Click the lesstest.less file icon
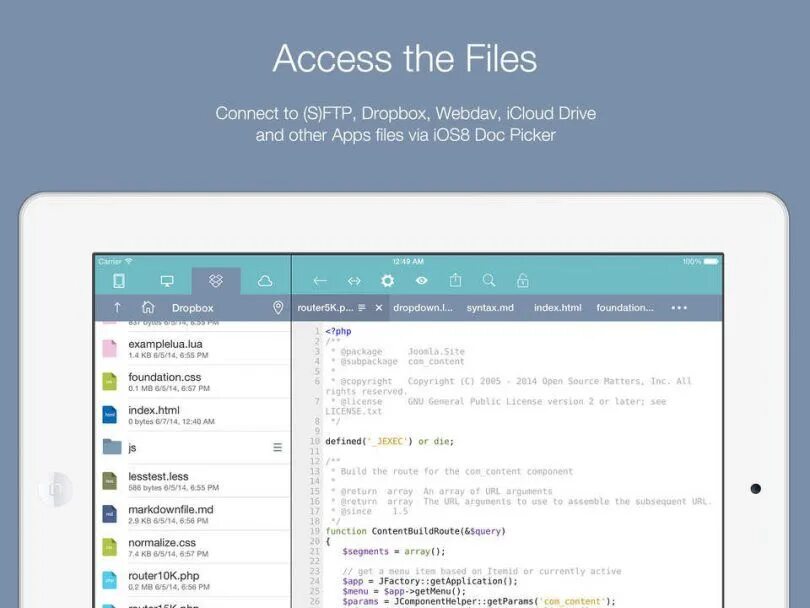 [x=110, y=480]
